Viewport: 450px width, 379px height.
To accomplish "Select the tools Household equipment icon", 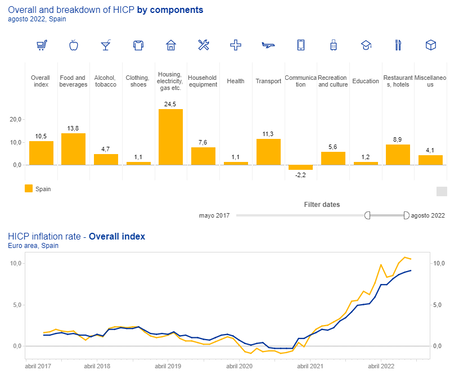I will click(x=203, y=45).
